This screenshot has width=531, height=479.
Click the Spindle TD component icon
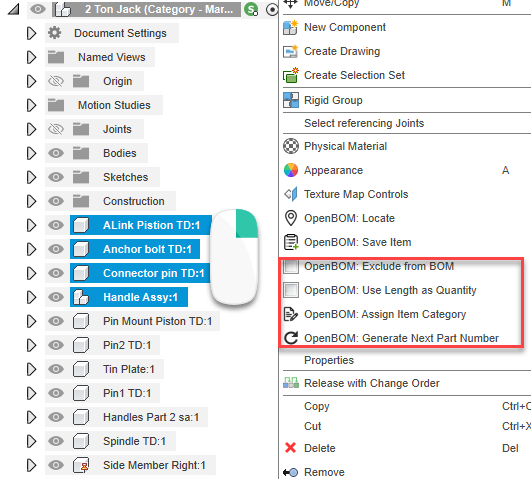[x=81, y=441]
